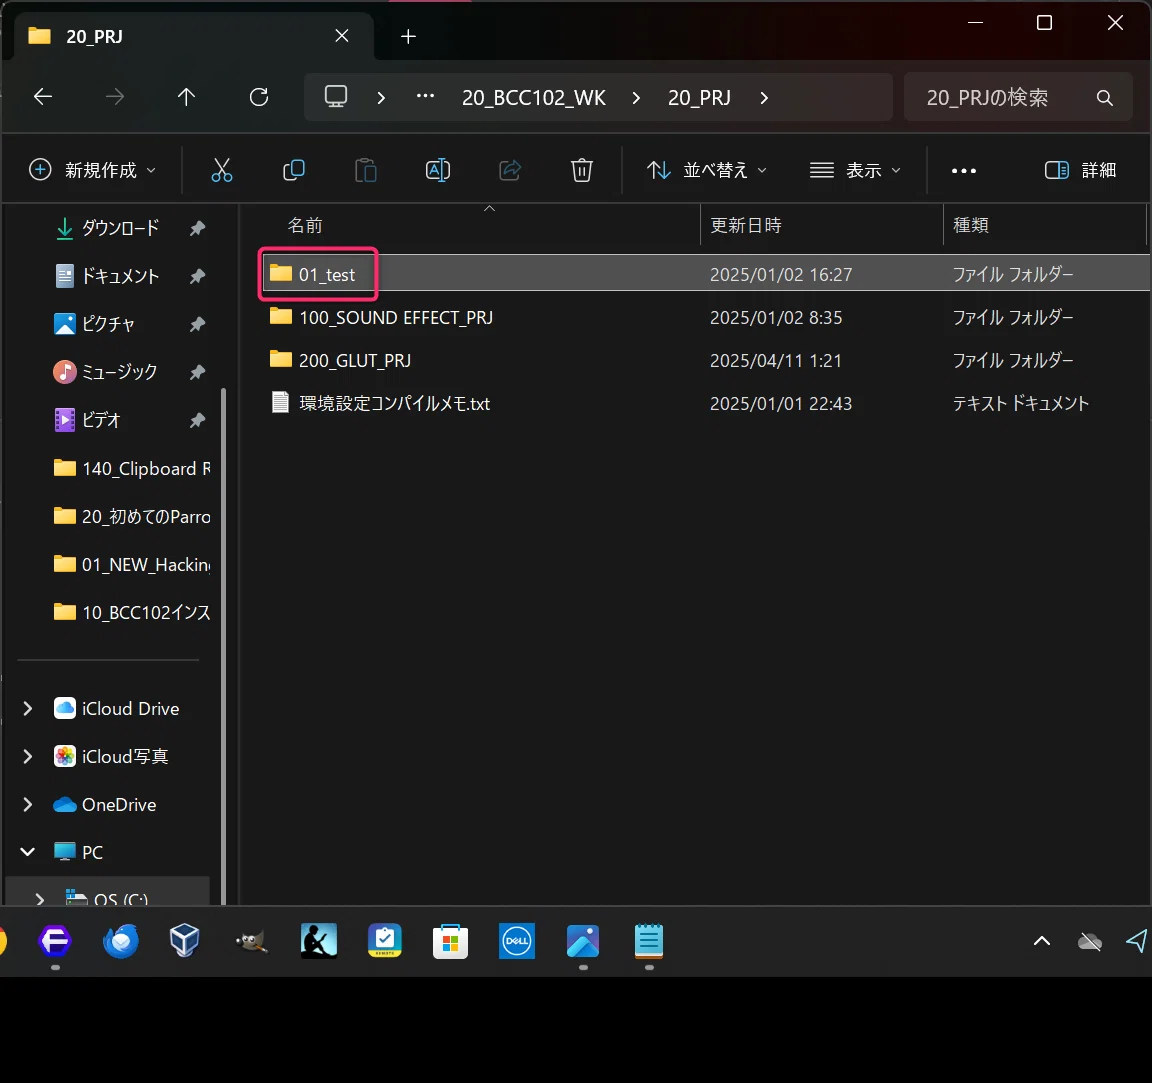Click the テキスト ドキュメント type cell
The height and width of the screenshot is (1083, 1152).
pos(1020,403)
